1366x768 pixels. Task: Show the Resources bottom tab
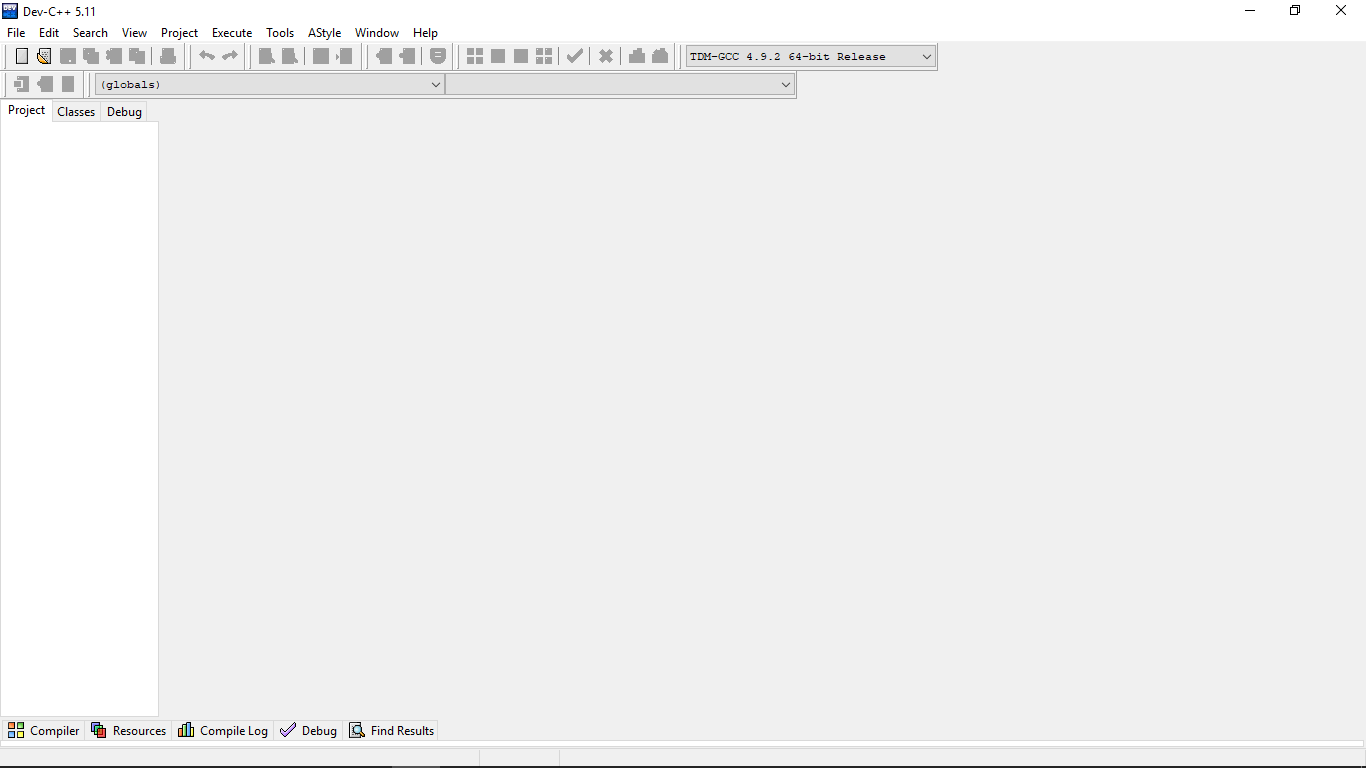tap(128, 731)
